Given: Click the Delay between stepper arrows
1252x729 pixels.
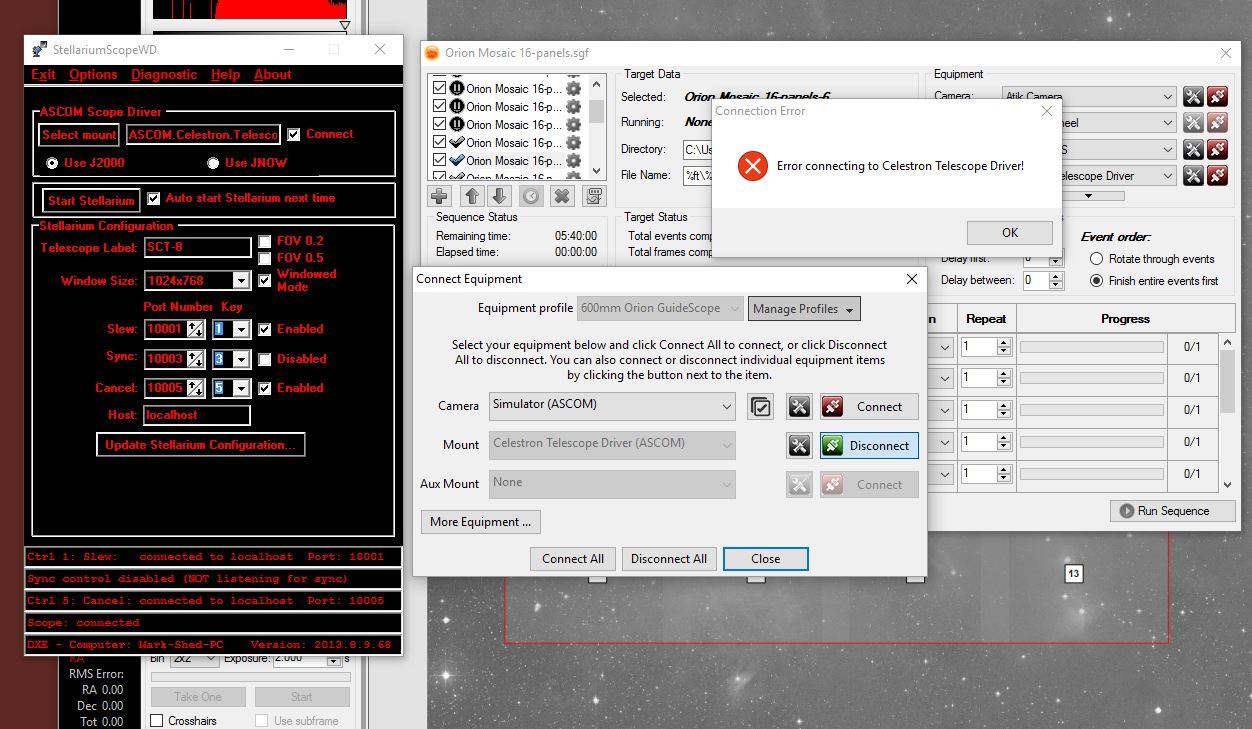Looking at the screenshot, I should tap(1055, 281).
